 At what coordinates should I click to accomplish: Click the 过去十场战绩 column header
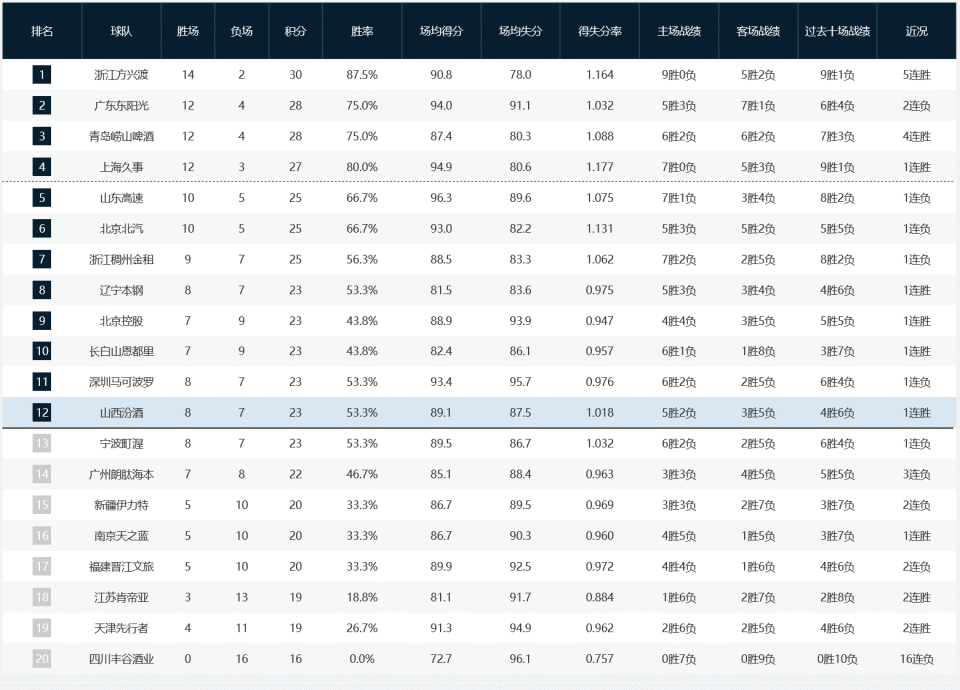point(837,31)
